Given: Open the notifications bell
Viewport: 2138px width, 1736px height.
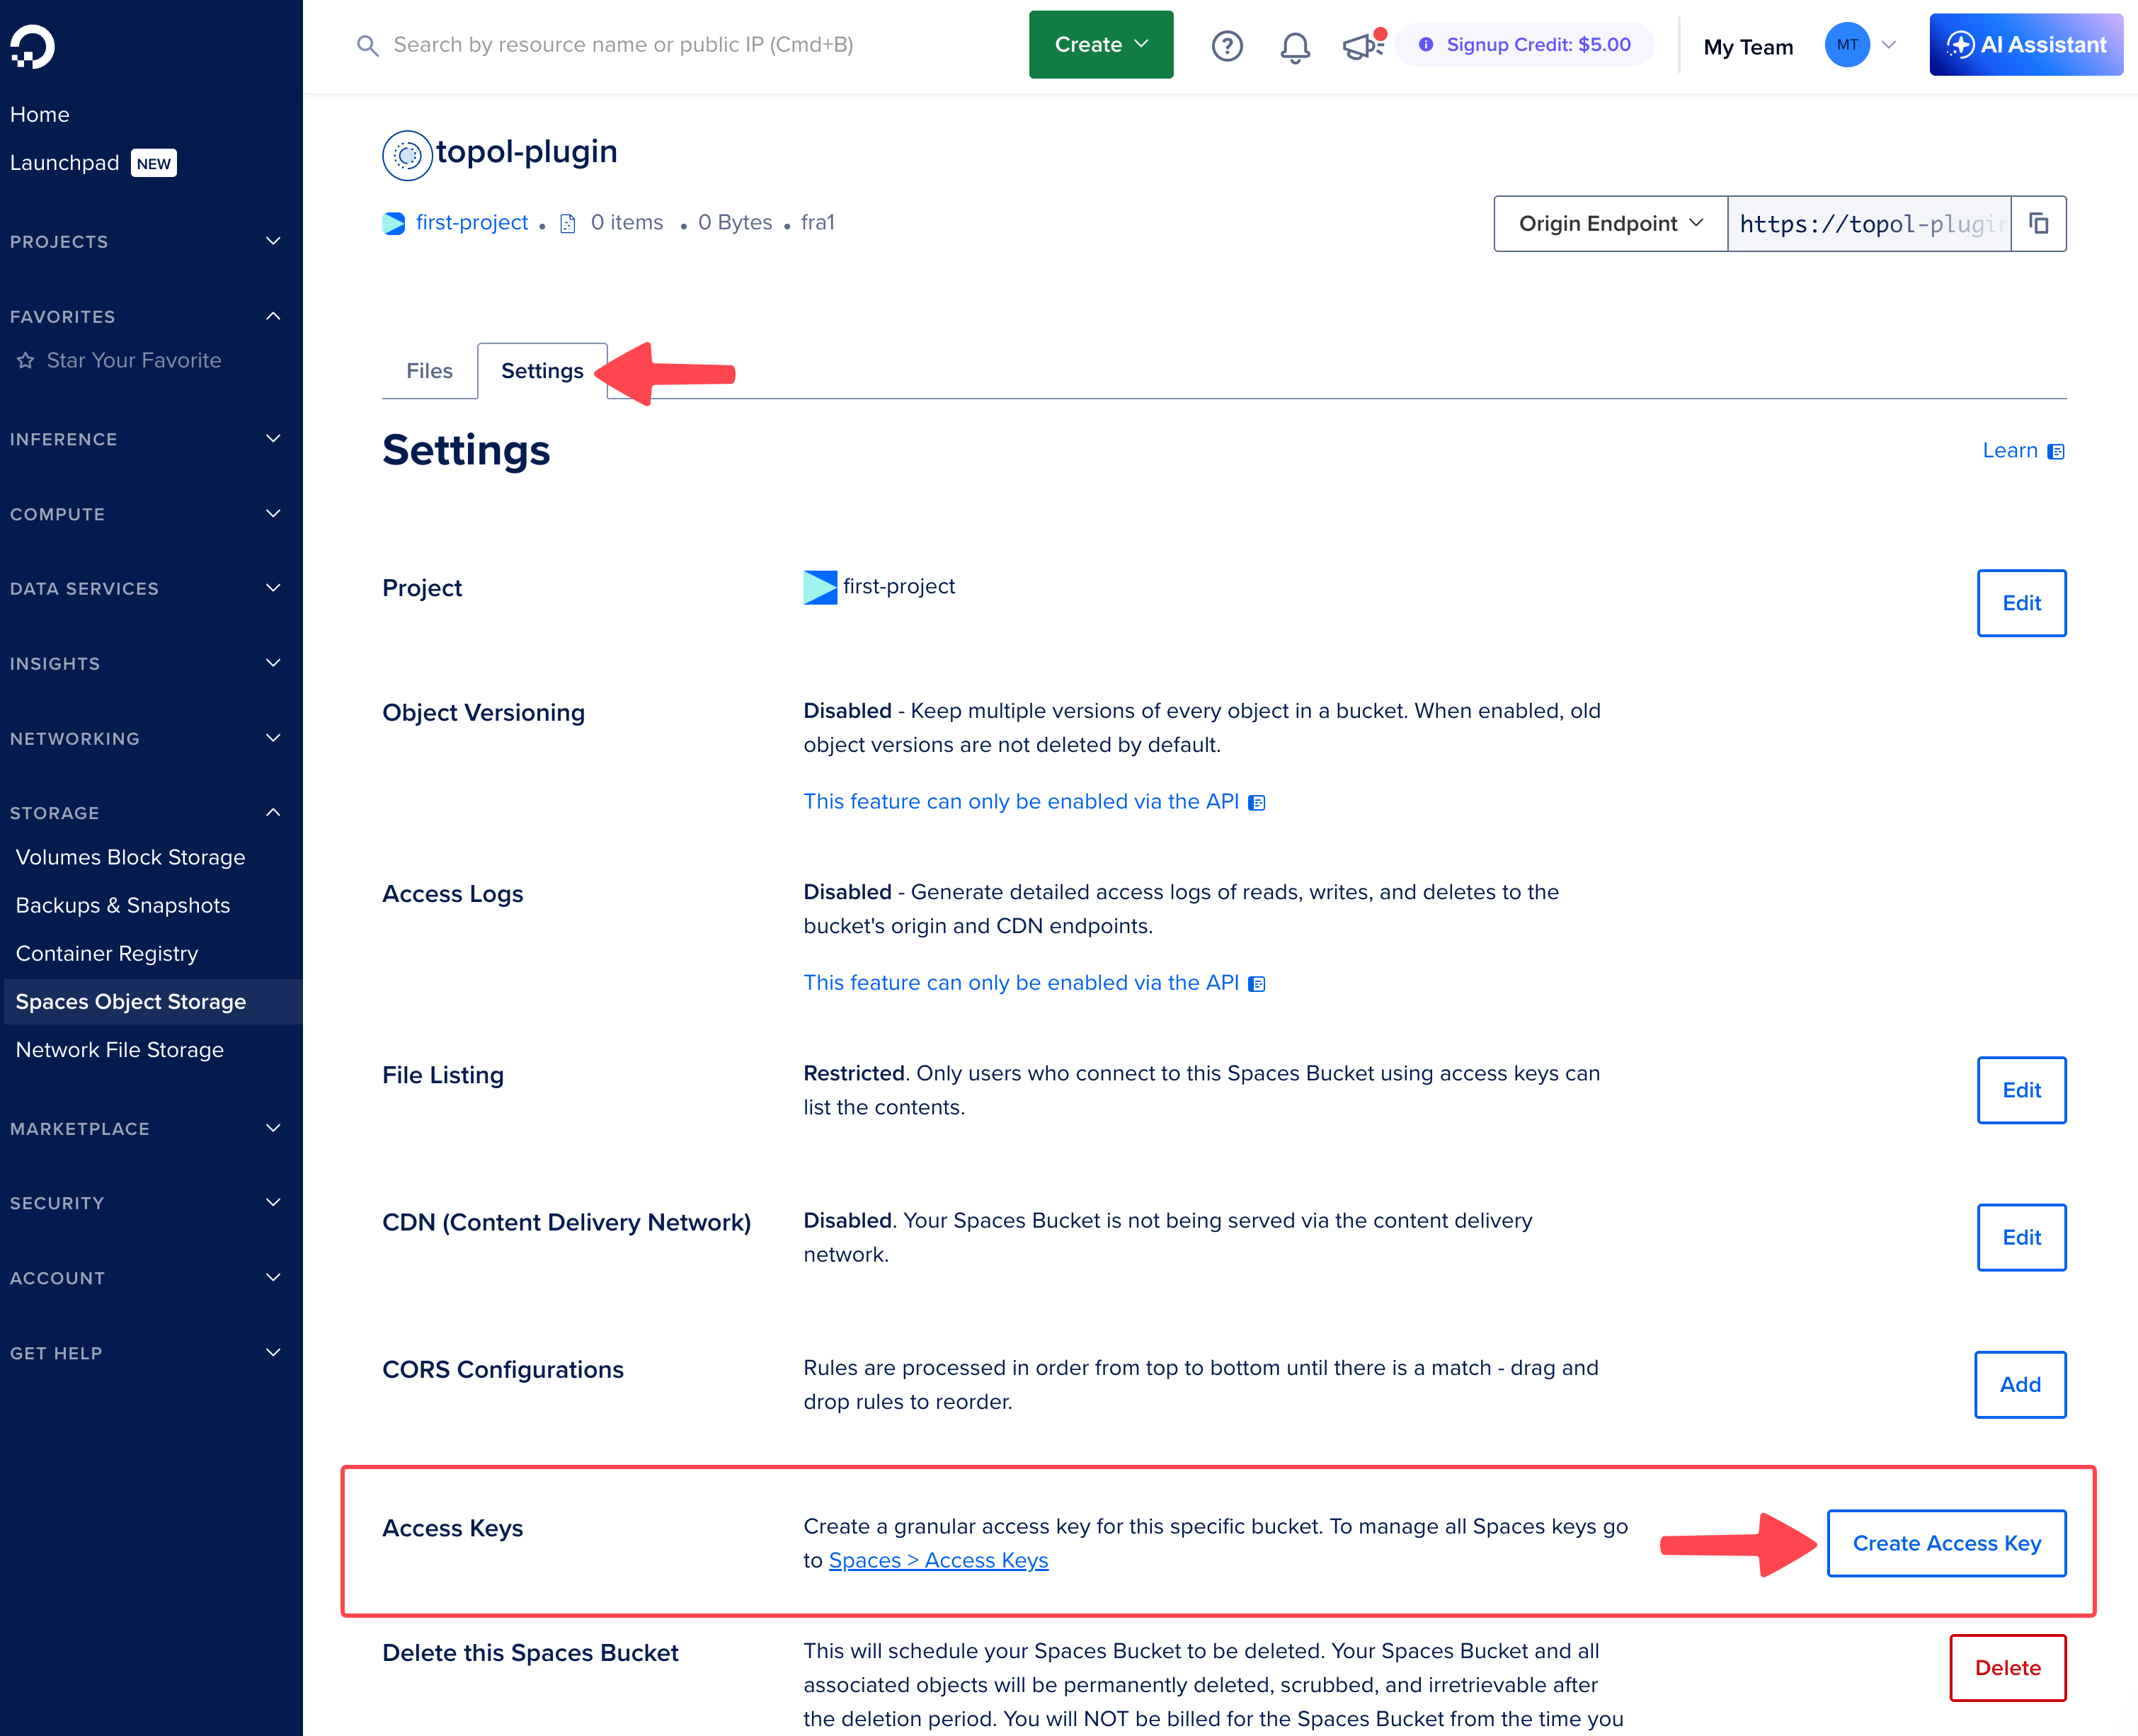Looking at the screenshot, I should [1295, 46].
